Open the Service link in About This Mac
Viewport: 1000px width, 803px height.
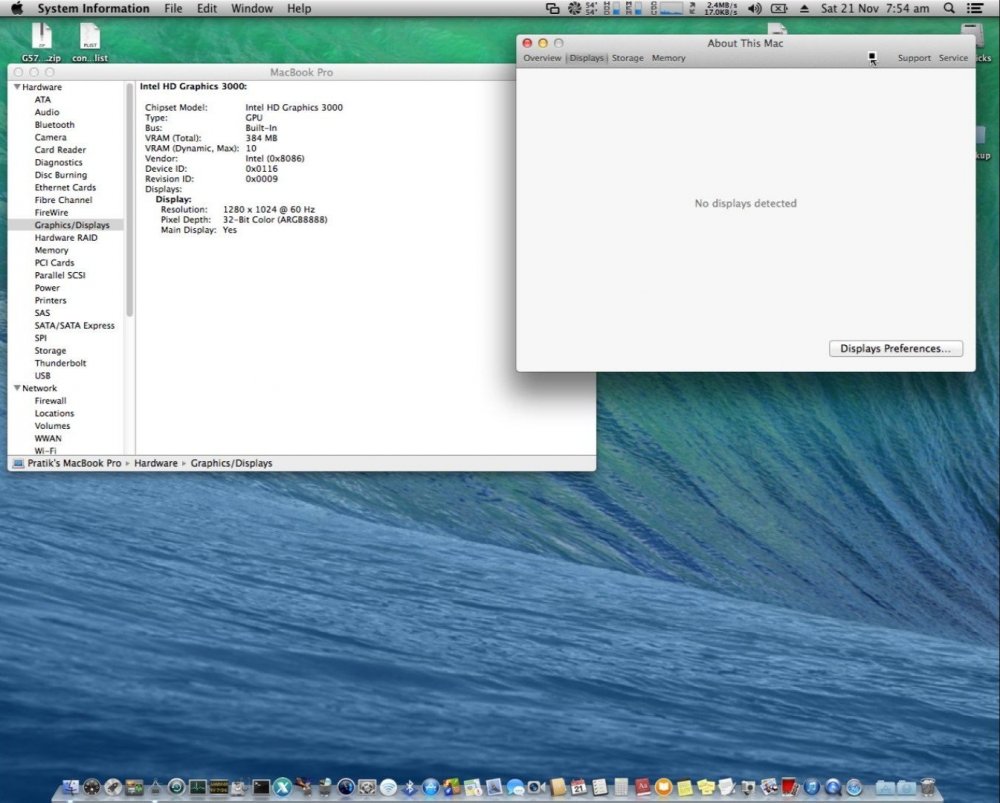coord(953,58)
